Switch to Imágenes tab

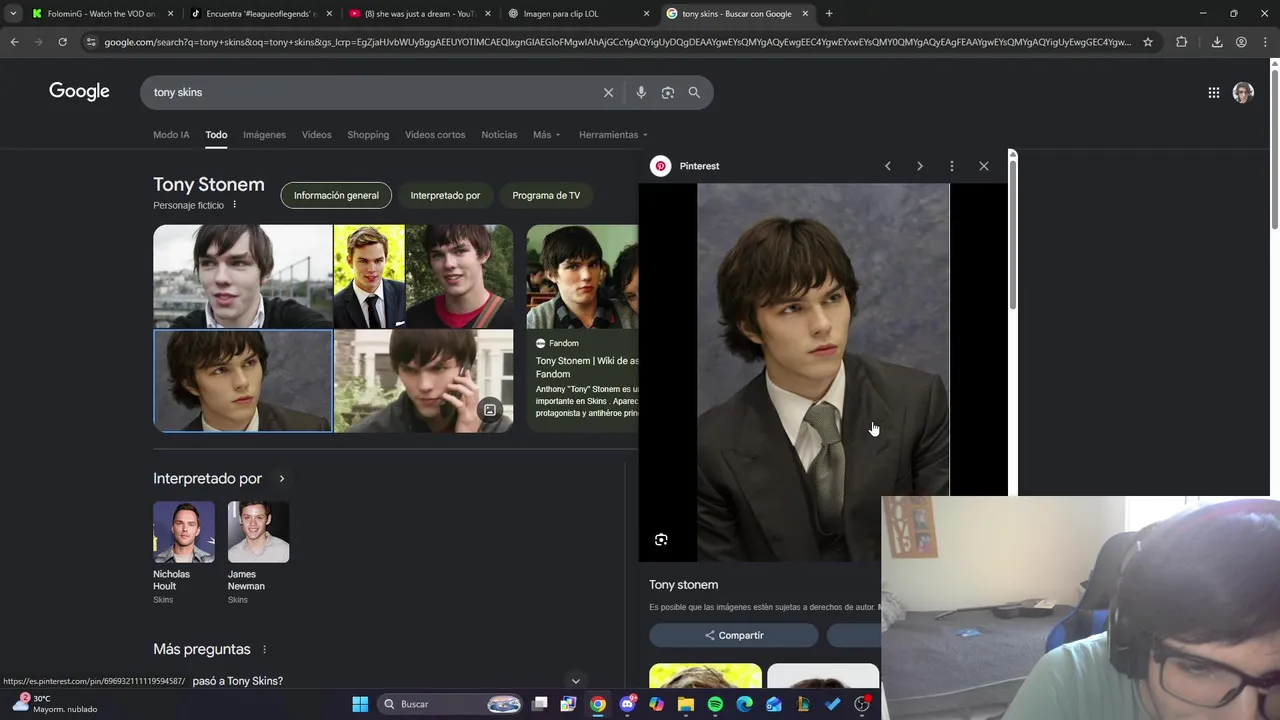tap(264, 135)
